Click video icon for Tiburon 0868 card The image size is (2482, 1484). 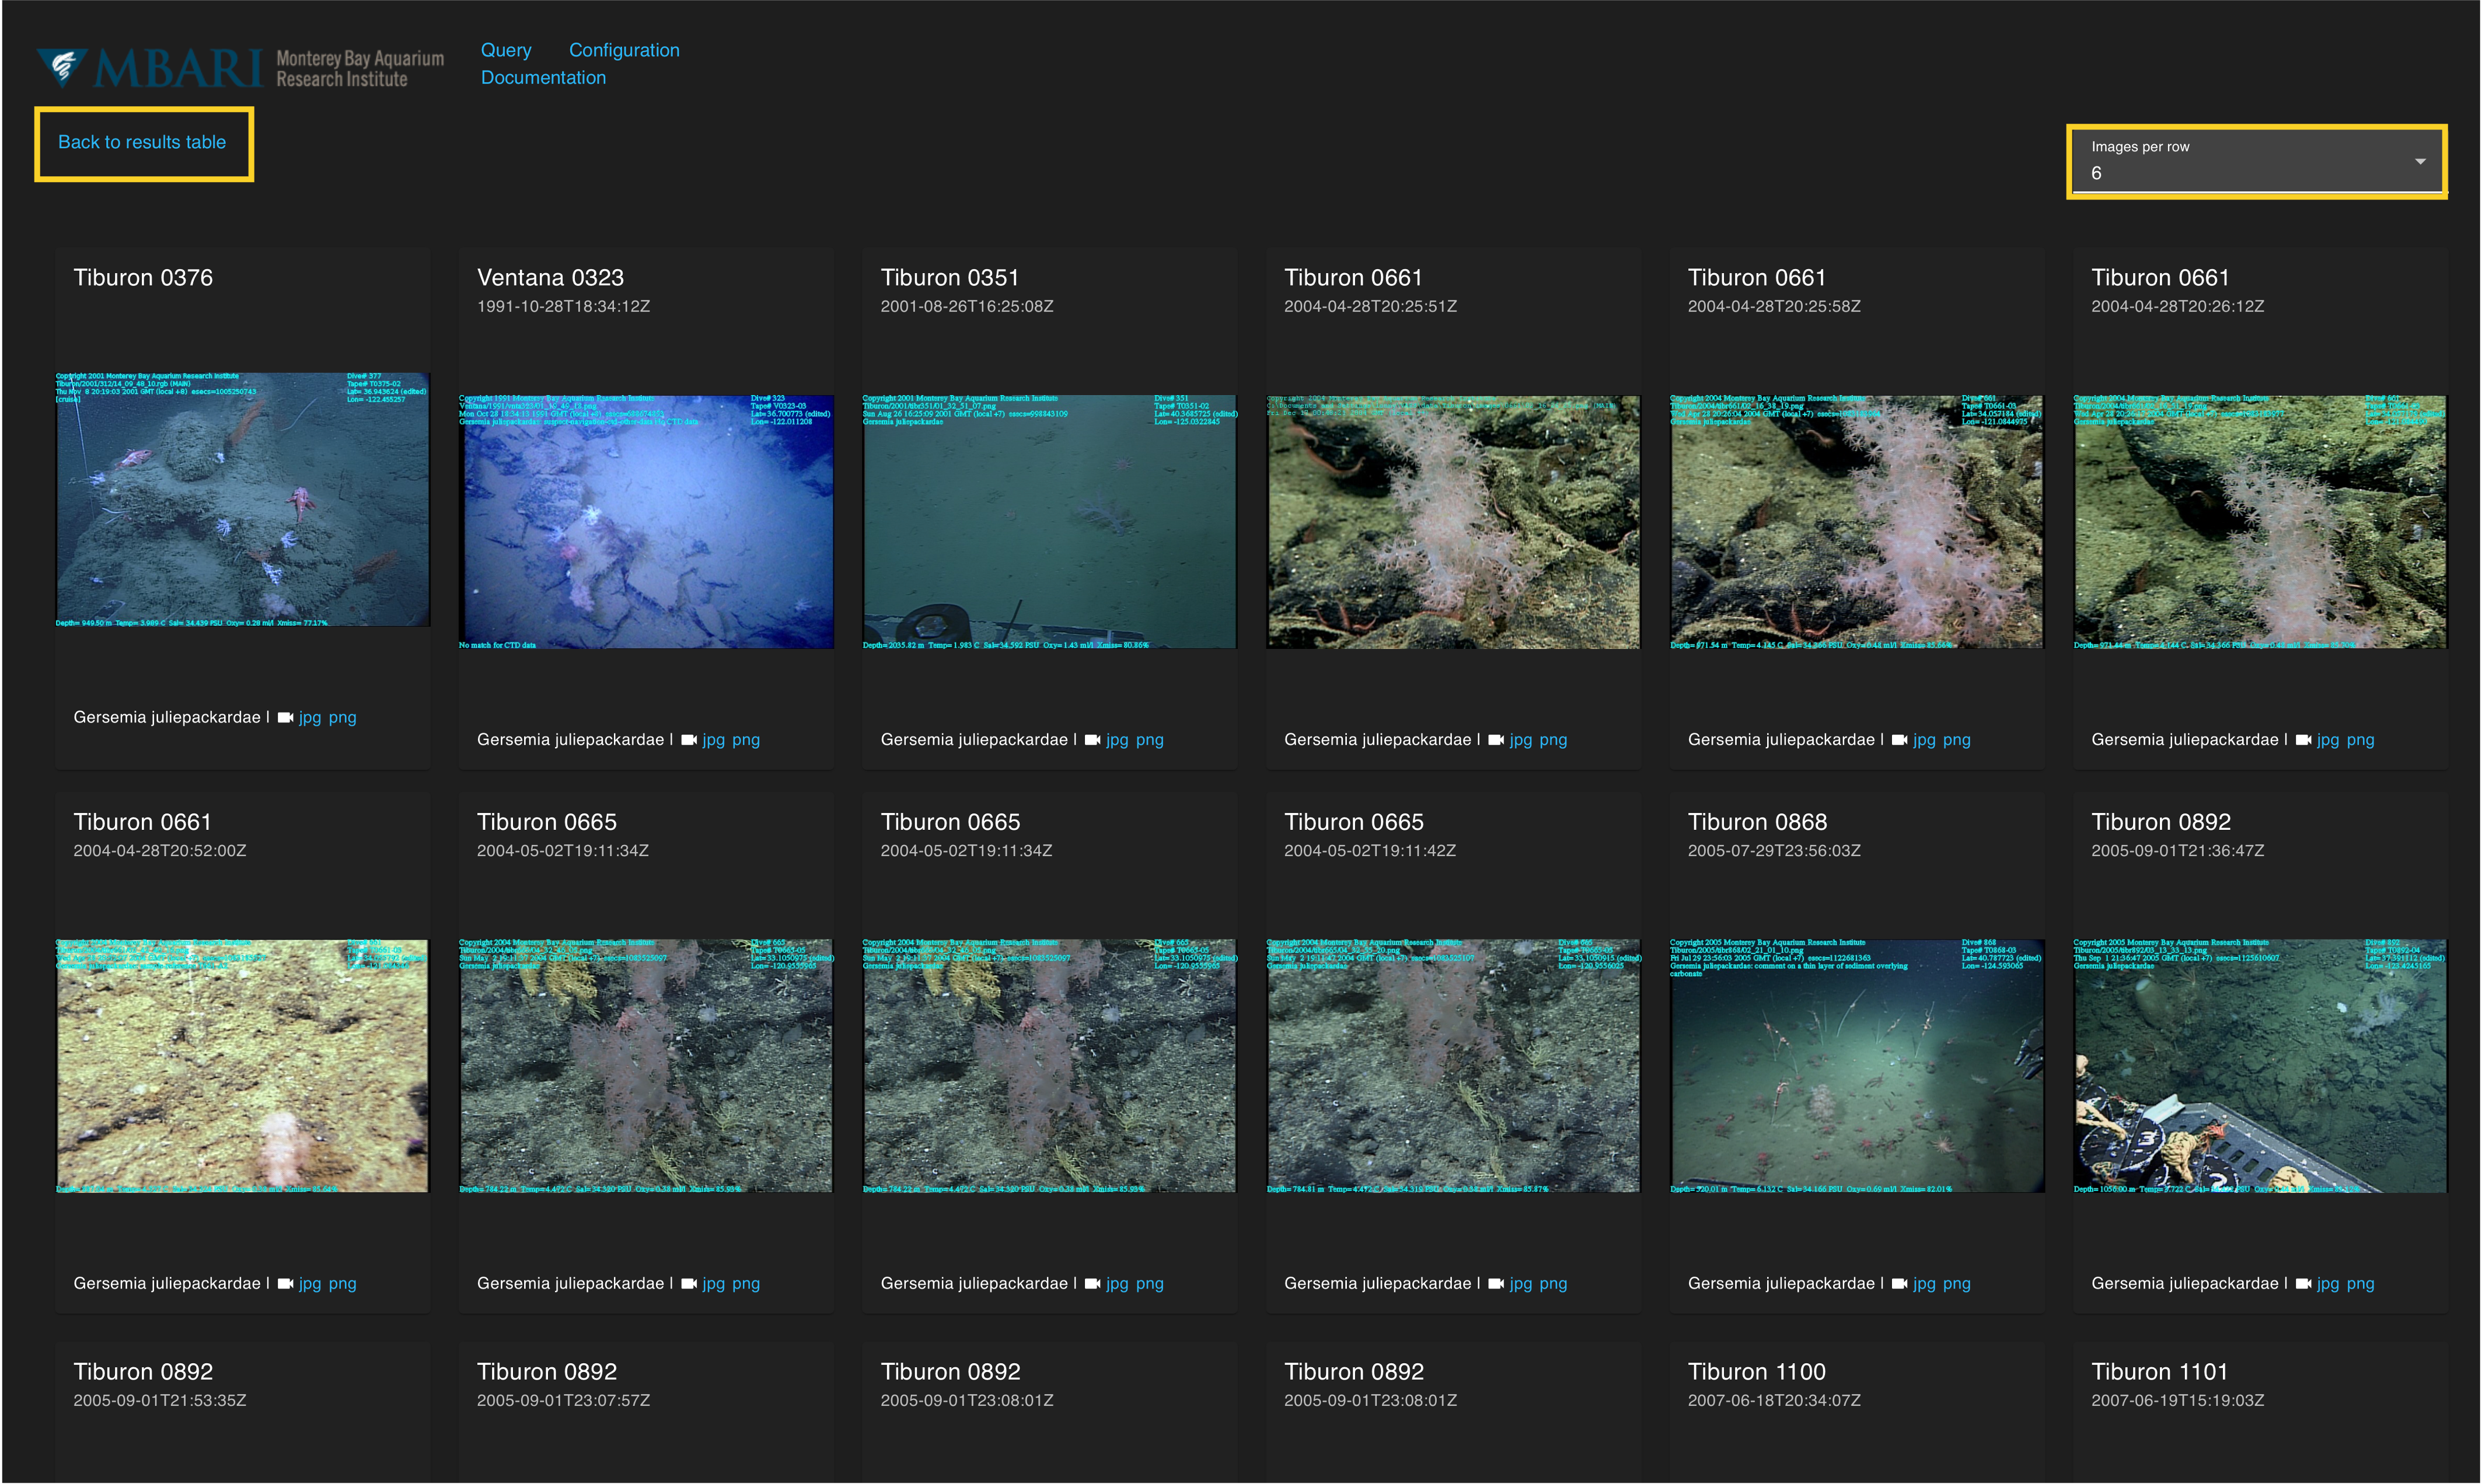pos(1900,1283)
